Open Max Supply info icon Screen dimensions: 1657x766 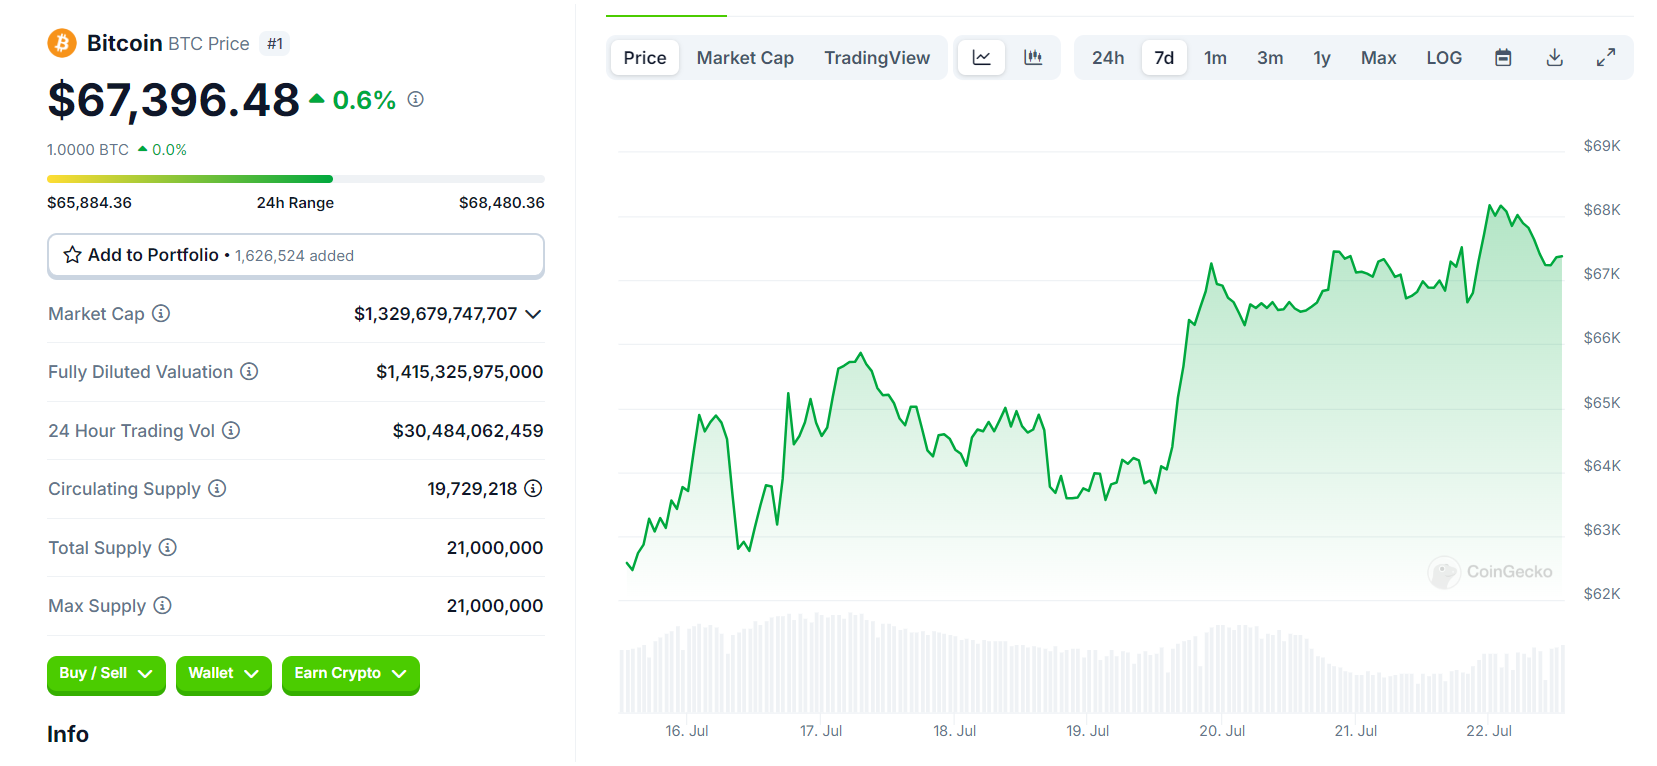pos(162,605)
